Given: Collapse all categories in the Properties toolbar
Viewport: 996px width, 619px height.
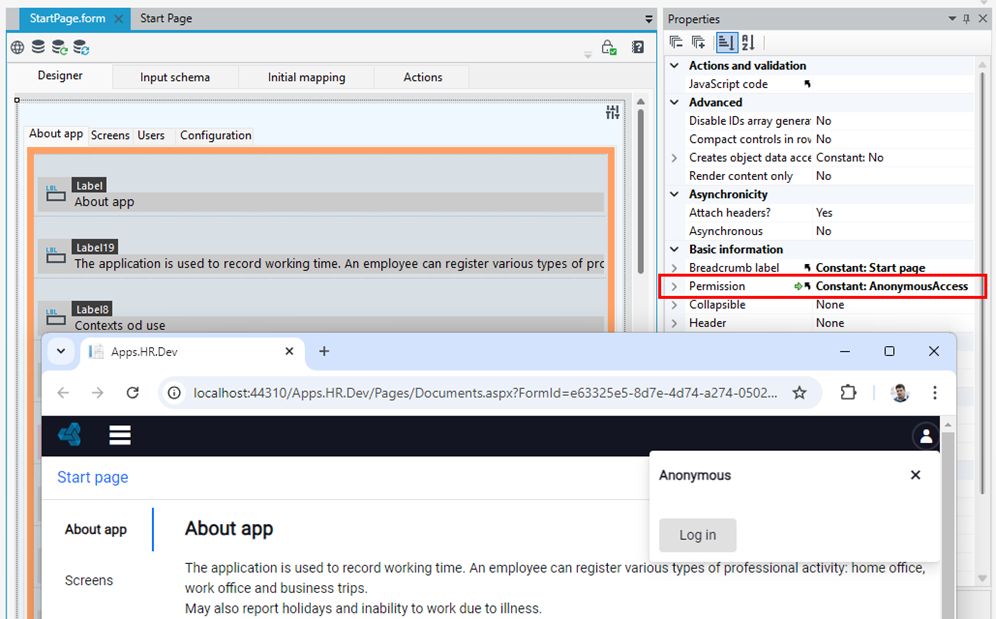Looking at the screenshot, I should [676, 43].
